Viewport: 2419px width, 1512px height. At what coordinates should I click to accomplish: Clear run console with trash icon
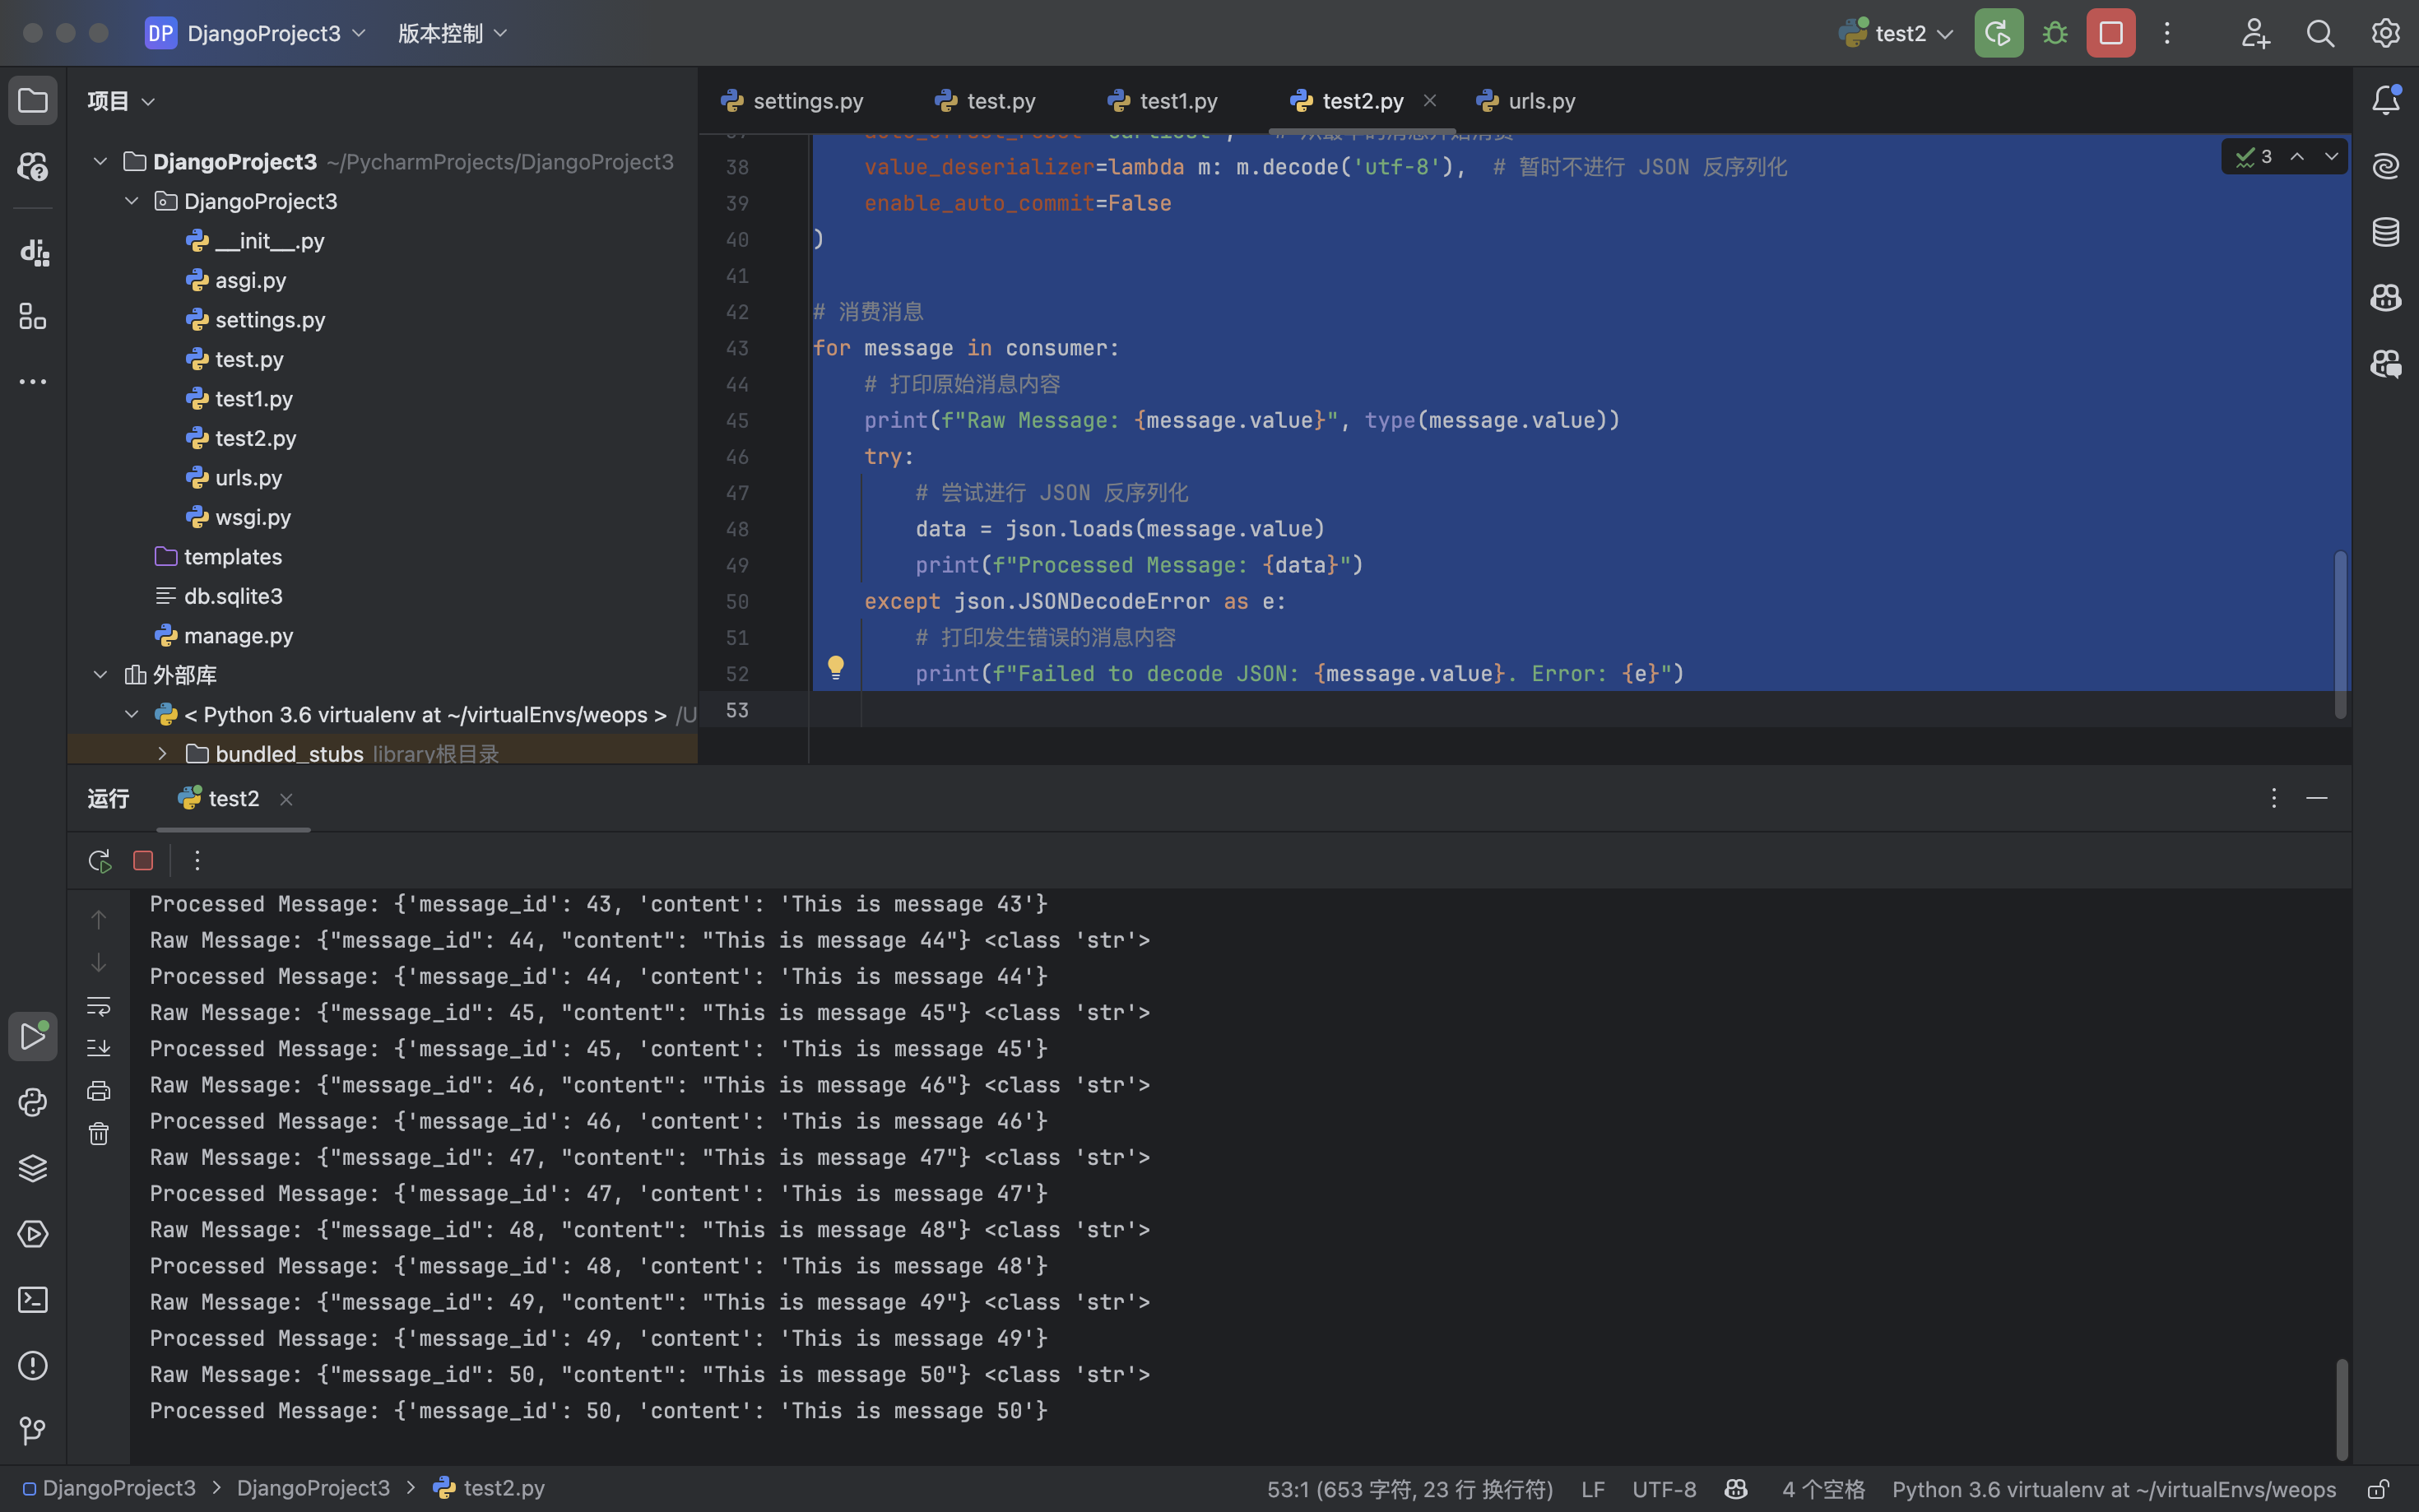(98, 1134)
